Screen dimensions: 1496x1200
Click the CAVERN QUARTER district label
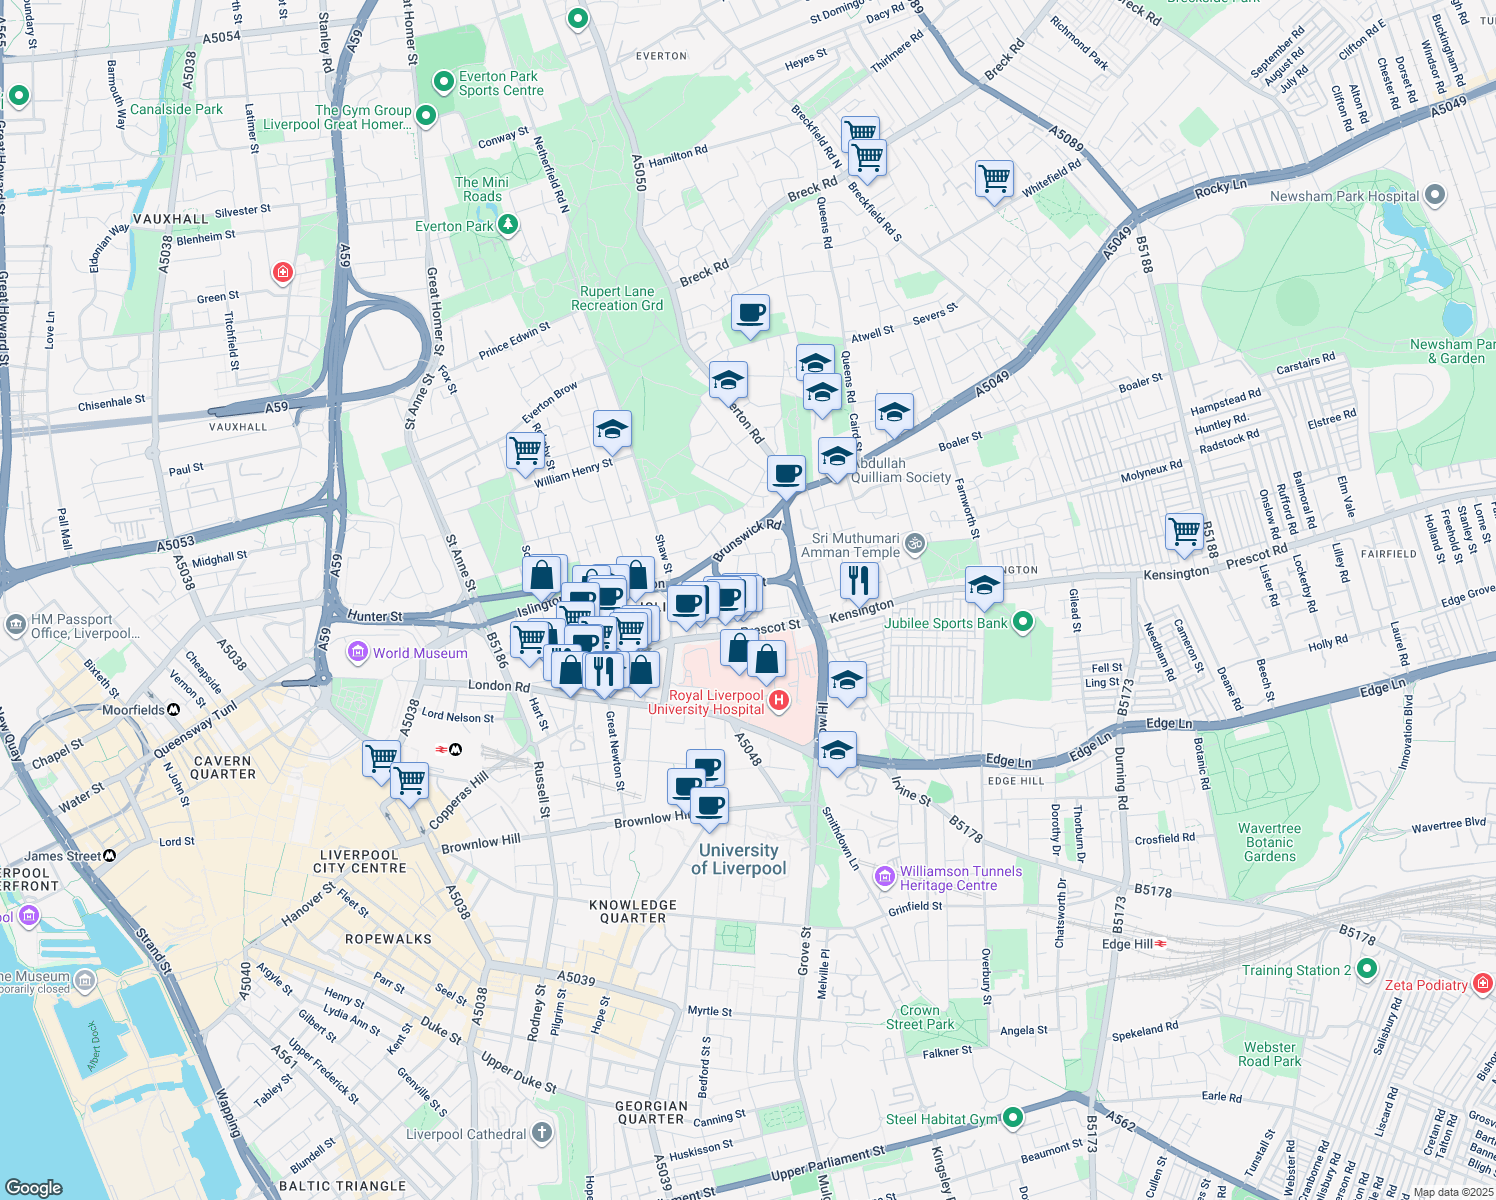222,767
